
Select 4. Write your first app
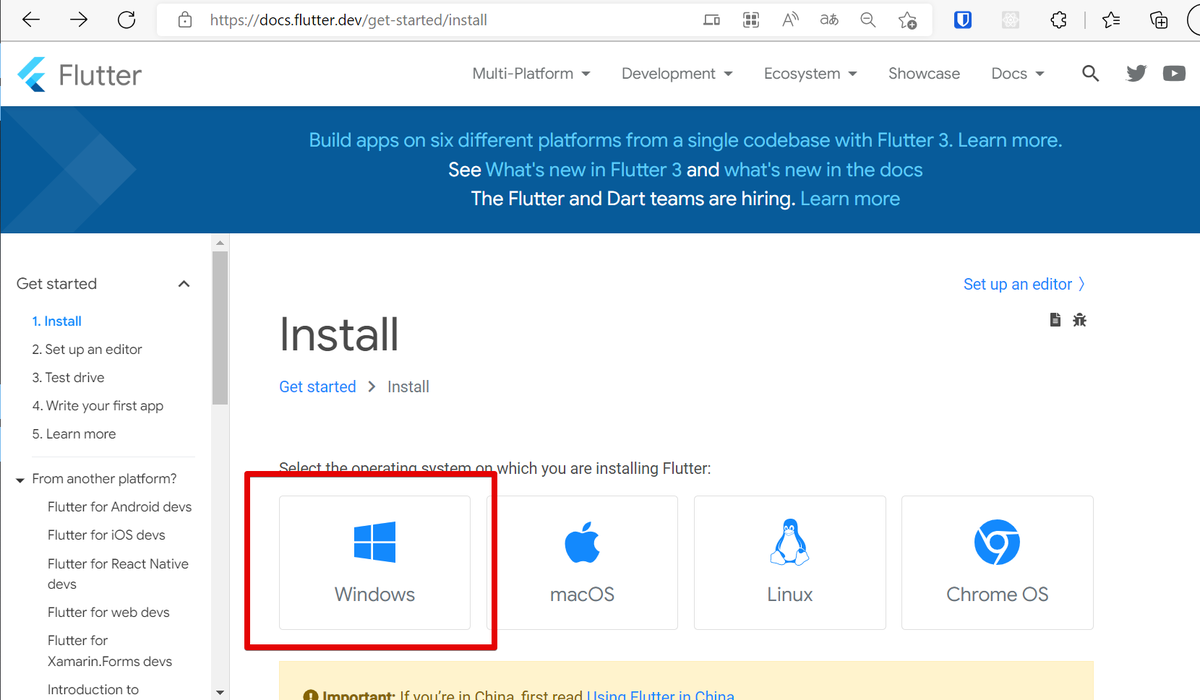point(98,406)
